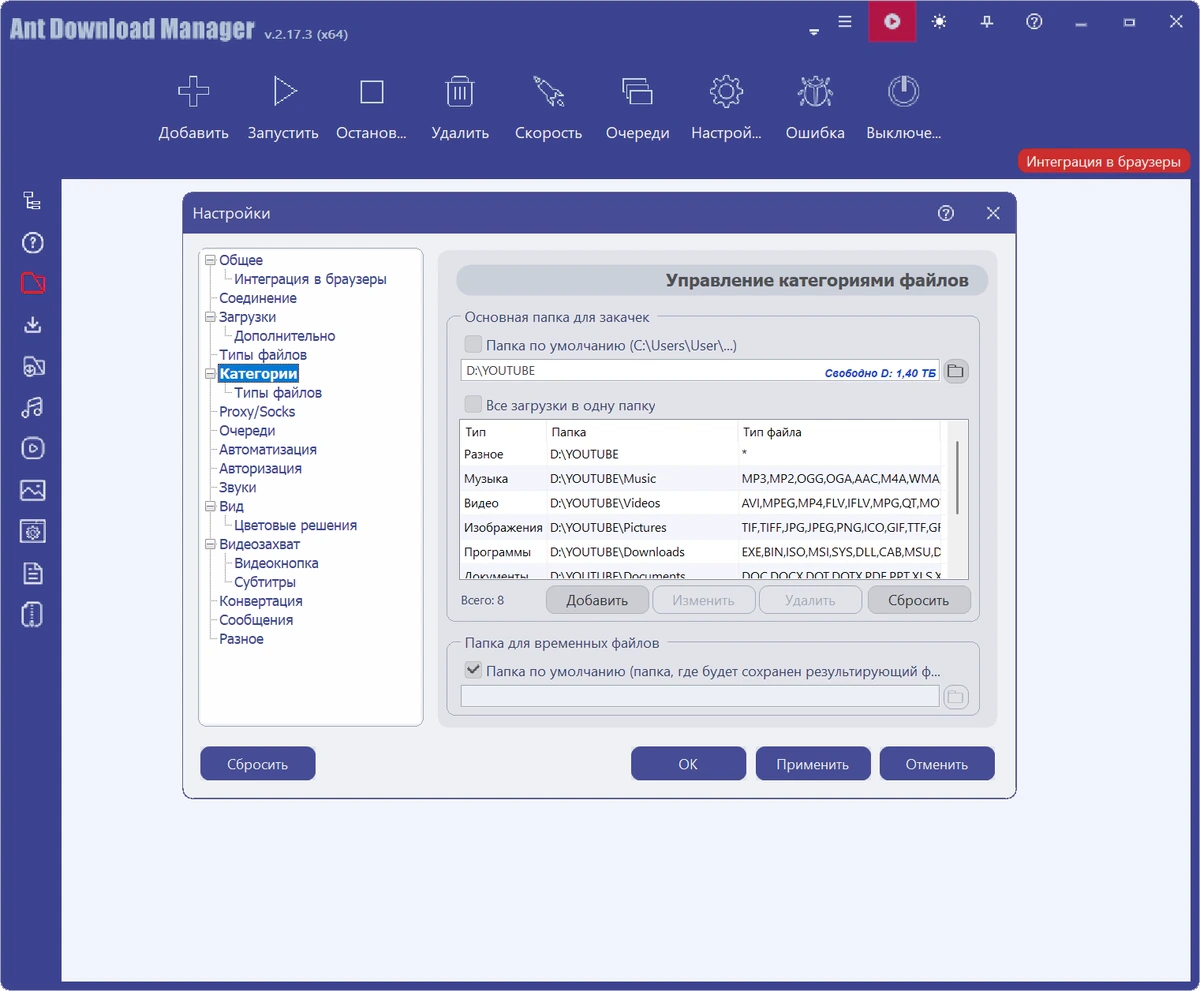
Task: Select the Изображения category row
Action: tap(700, 527)
